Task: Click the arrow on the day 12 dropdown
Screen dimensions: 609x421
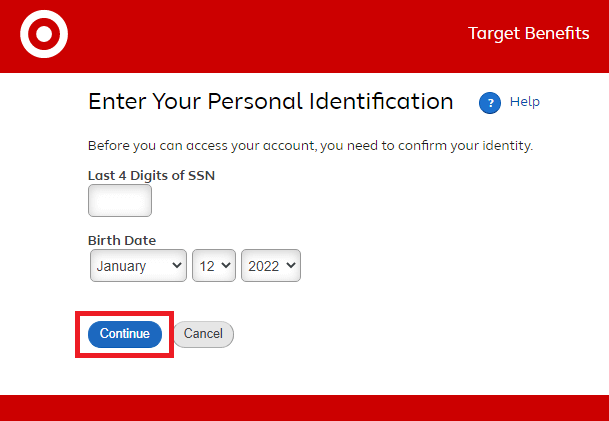Action: click(226, 265)
